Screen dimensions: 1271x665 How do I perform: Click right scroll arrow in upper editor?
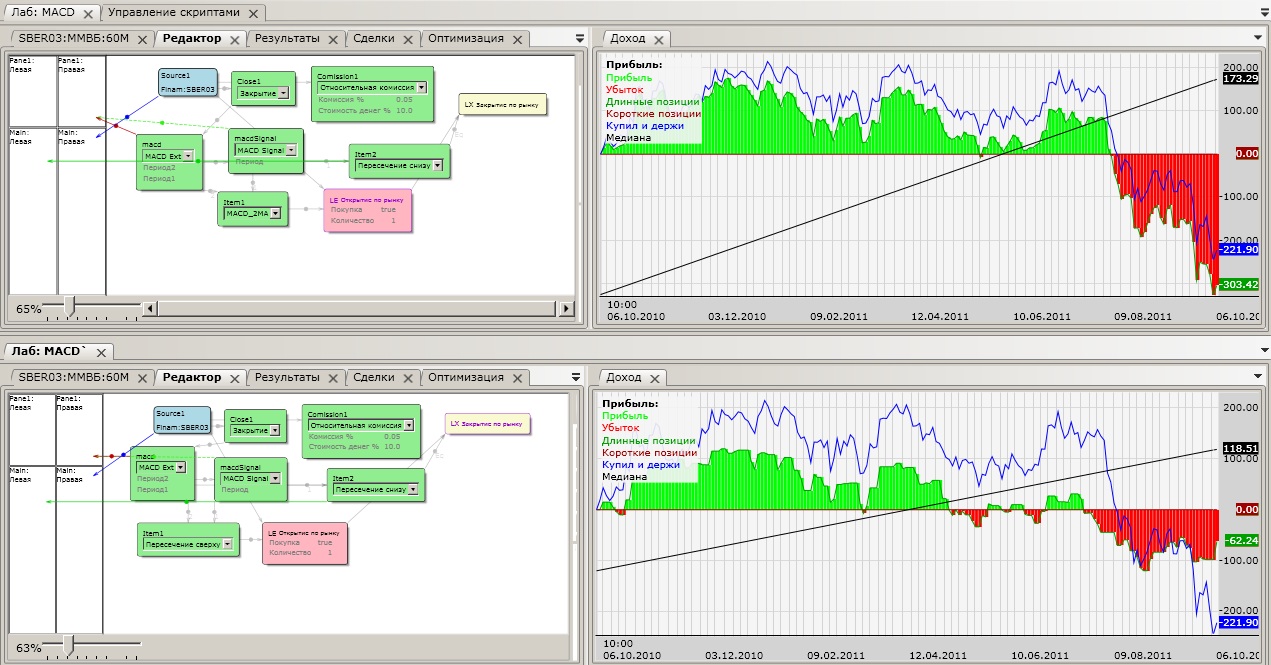[x=567, y=308]
